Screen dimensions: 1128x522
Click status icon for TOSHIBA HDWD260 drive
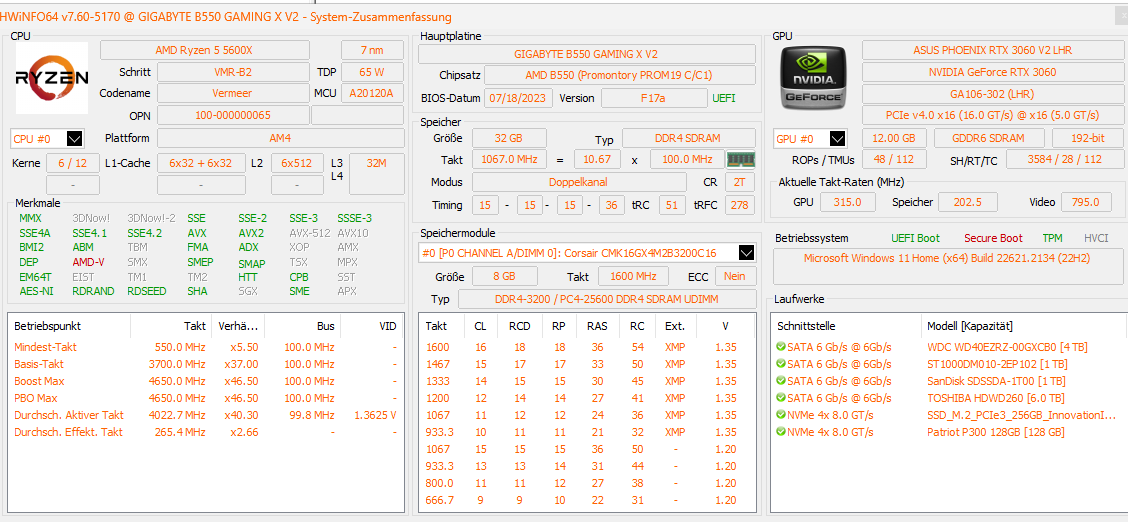(x=781, y=398)
